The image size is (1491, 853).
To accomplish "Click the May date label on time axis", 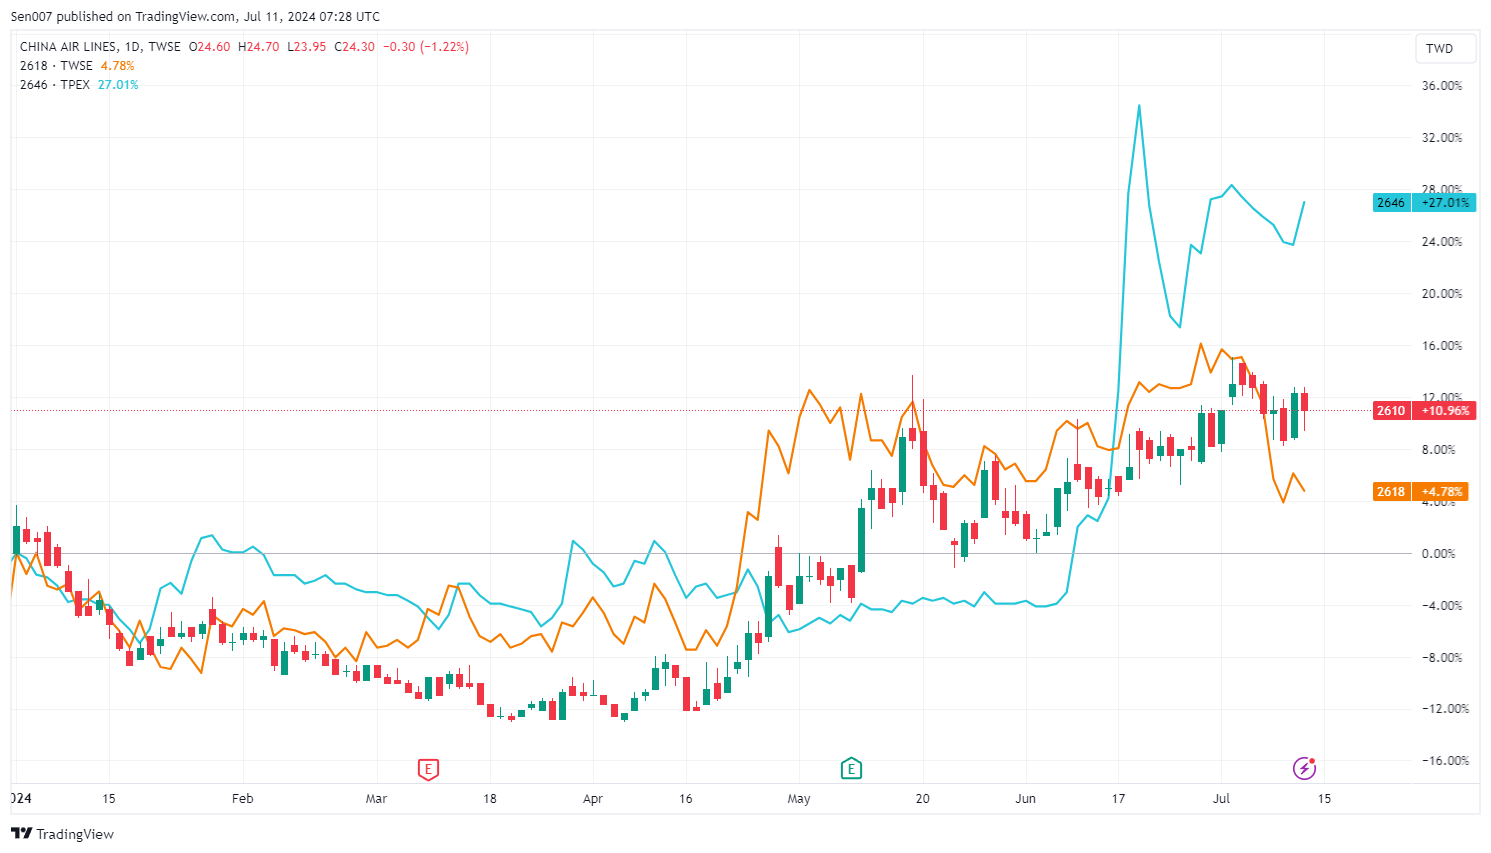I will point(799,799).
